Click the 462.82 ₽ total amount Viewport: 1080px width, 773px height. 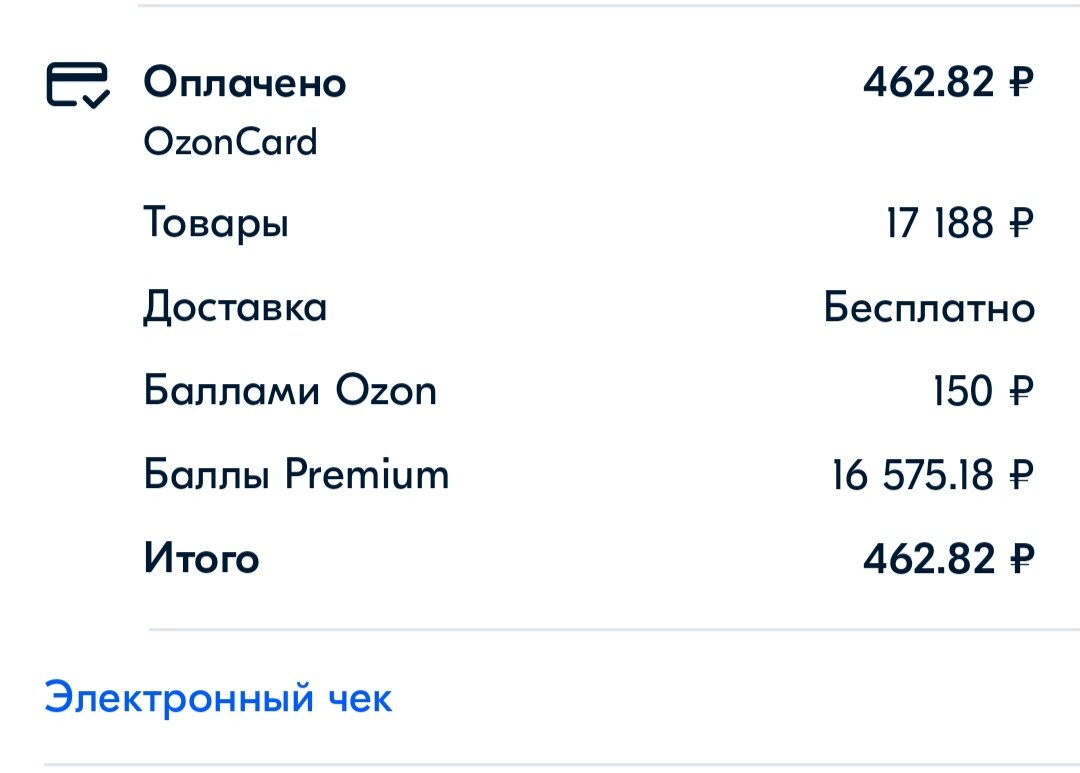point(948,558)
